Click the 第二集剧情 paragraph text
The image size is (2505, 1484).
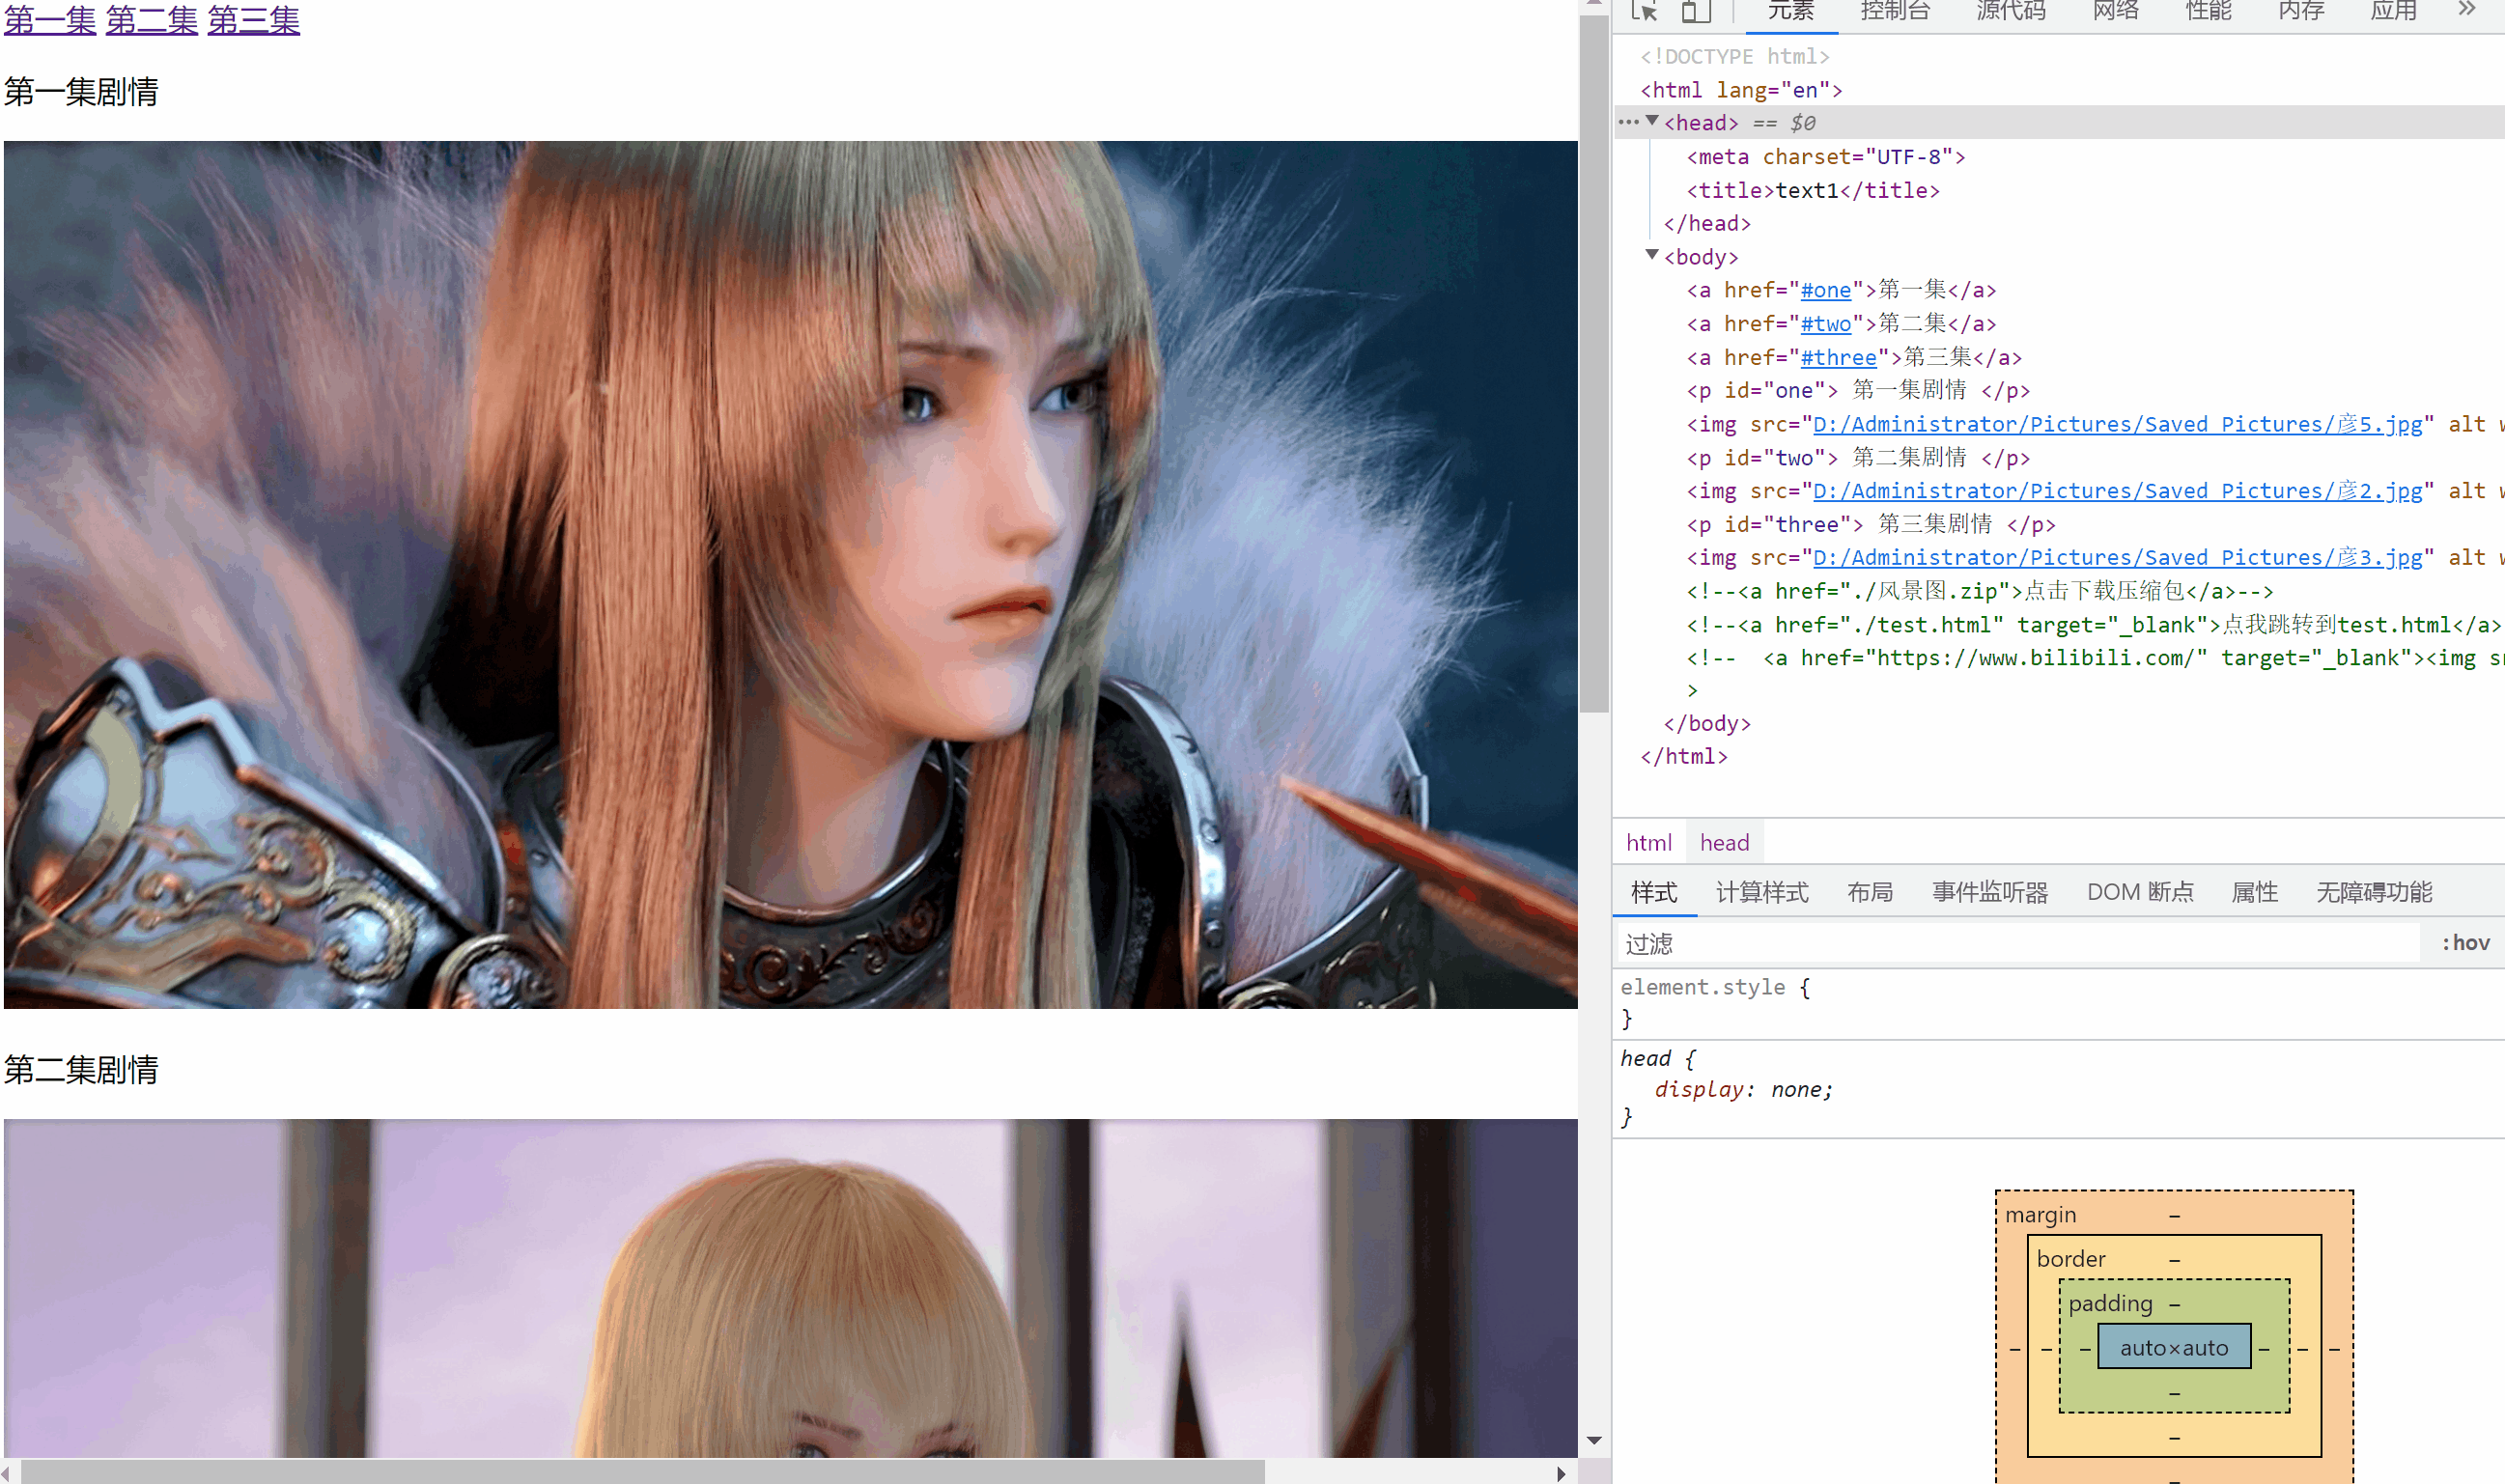coord(81,1070)
